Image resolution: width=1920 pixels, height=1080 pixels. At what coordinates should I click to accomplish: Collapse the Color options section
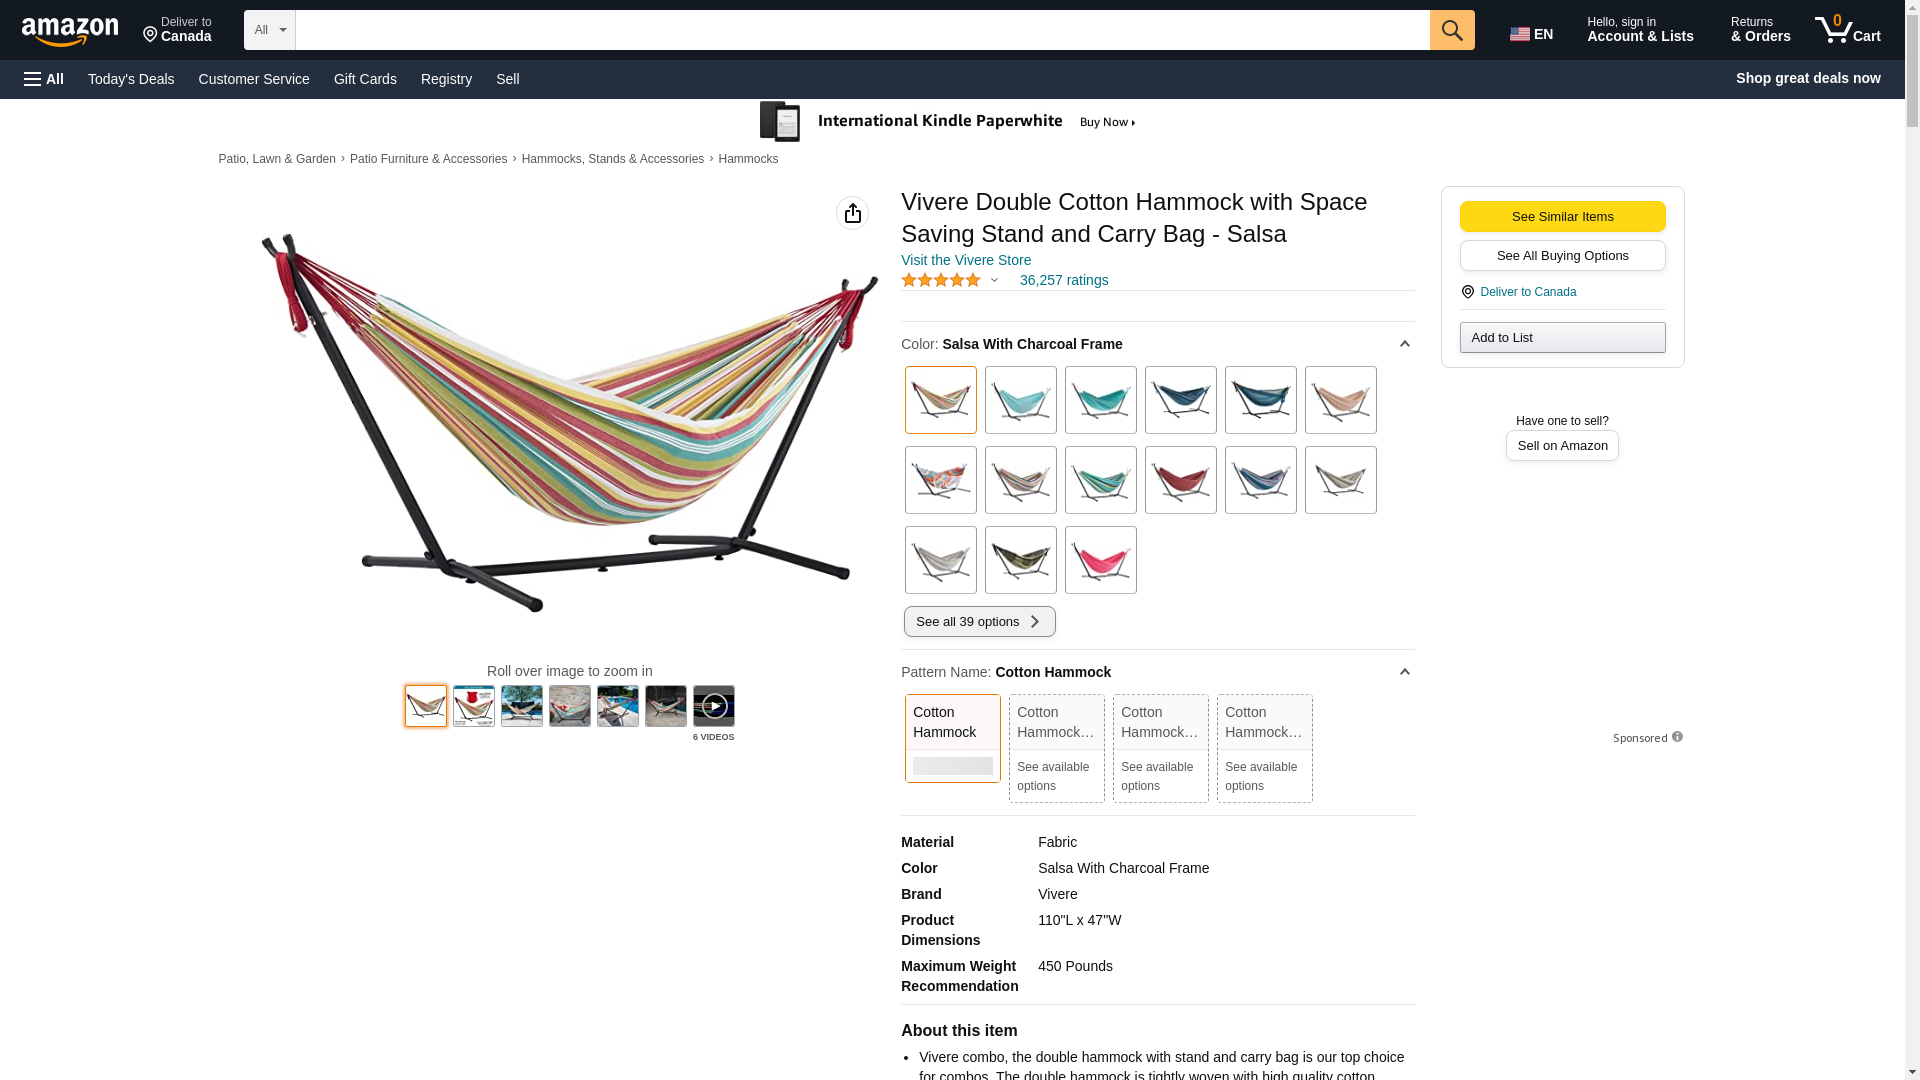[1404, 344]
